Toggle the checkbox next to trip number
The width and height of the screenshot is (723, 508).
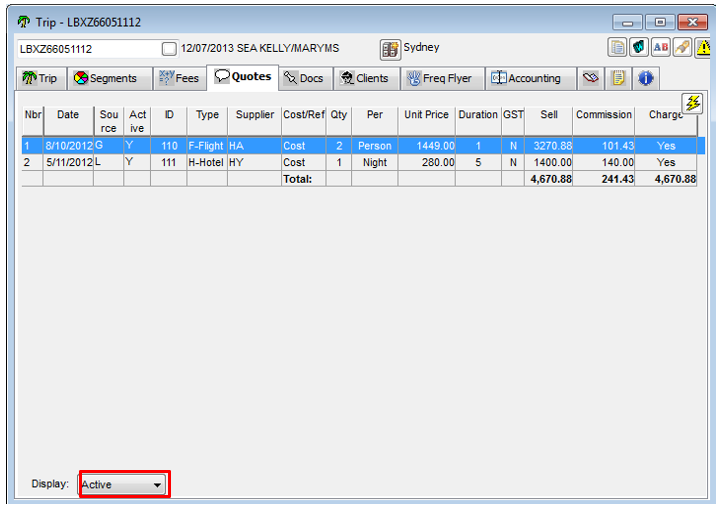point(169,49)
